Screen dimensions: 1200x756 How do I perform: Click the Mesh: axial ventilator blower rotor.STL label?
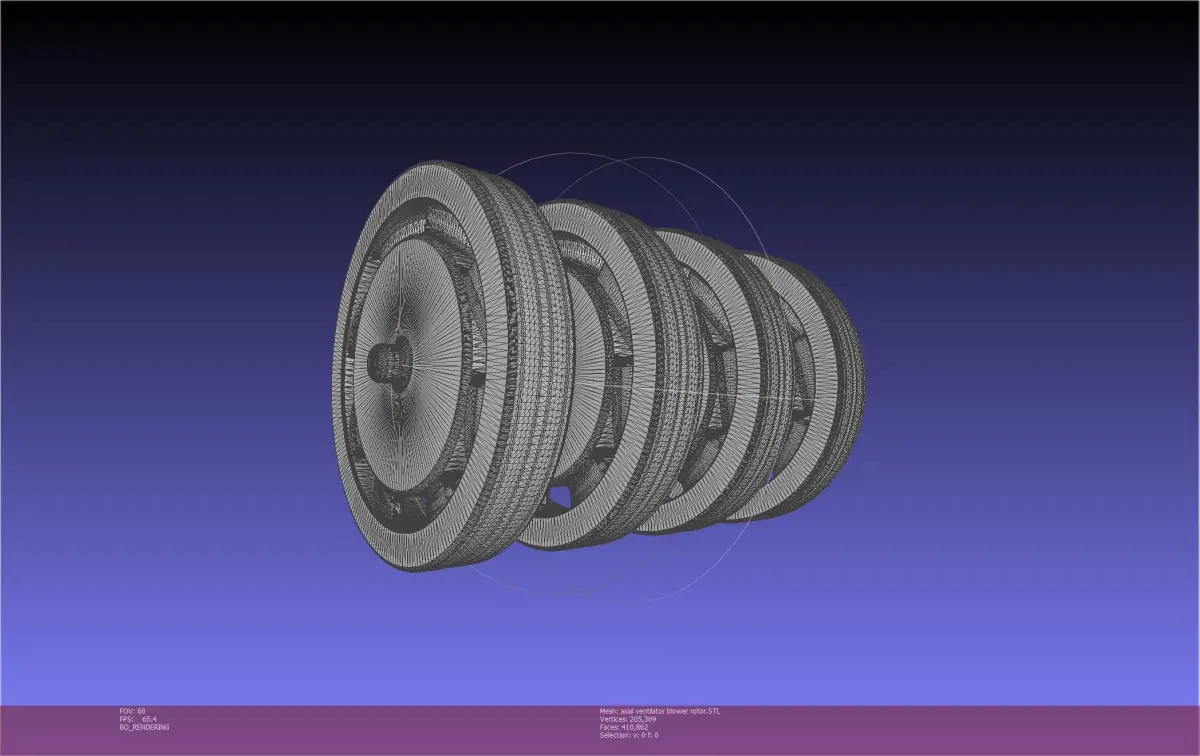point(659,711)
